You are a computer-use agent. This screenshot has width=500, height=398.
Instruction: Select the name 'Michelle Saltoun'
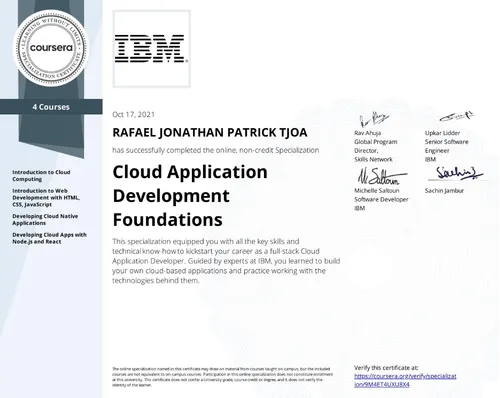pyautogui.click(x=377, y=191)
